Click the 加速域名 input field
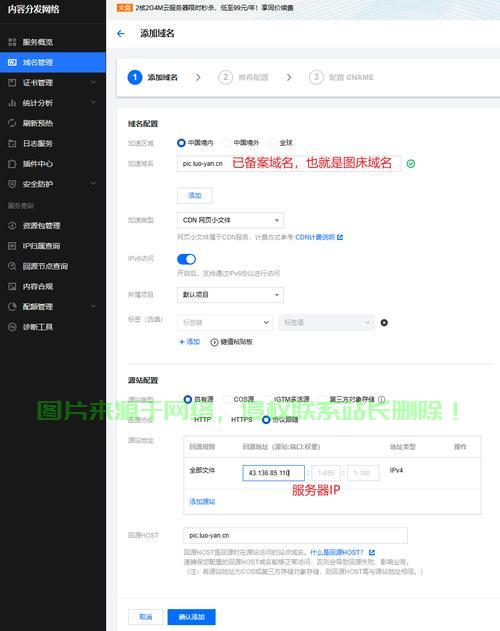The width and height of the screenshot is (500, 631). pyautogui.click(x=289, y=163)
